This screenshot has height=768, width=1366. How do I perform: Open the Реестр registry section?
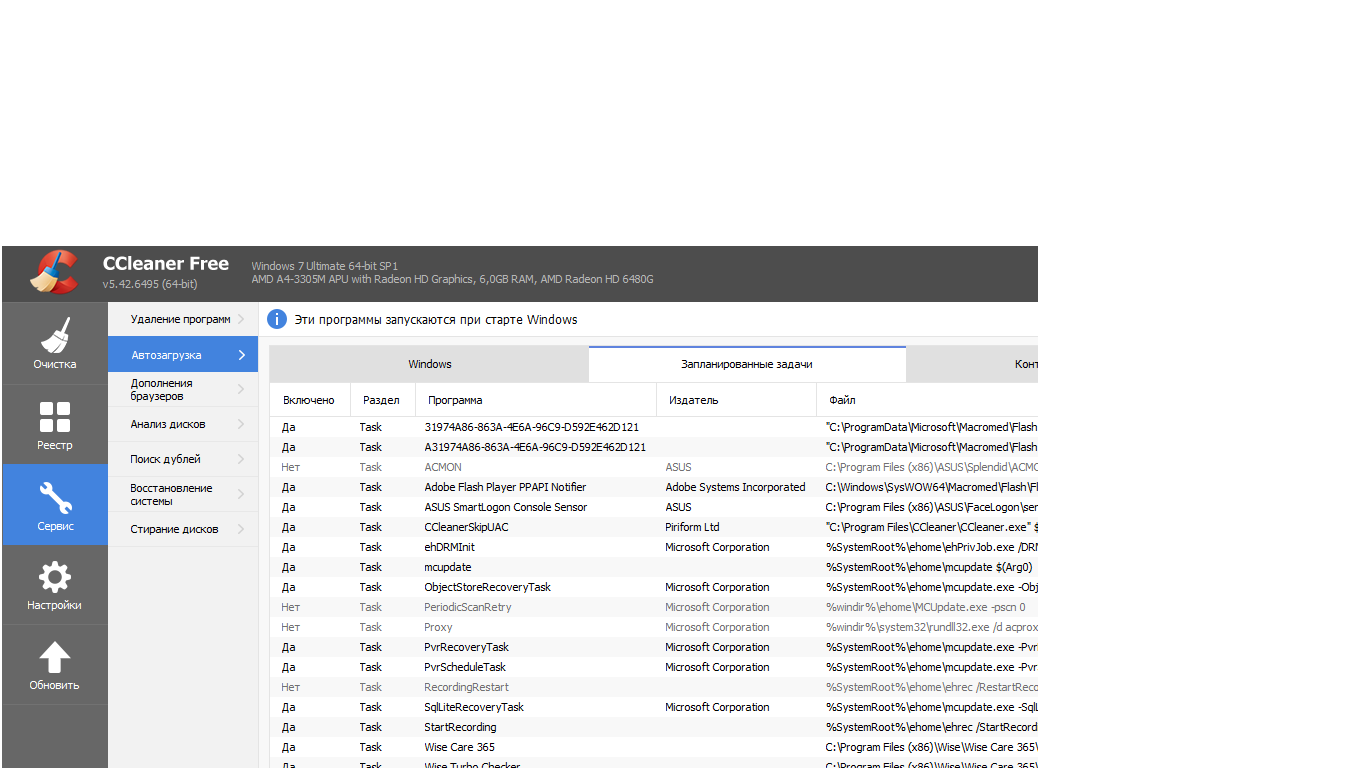click(x=55, y=425)
